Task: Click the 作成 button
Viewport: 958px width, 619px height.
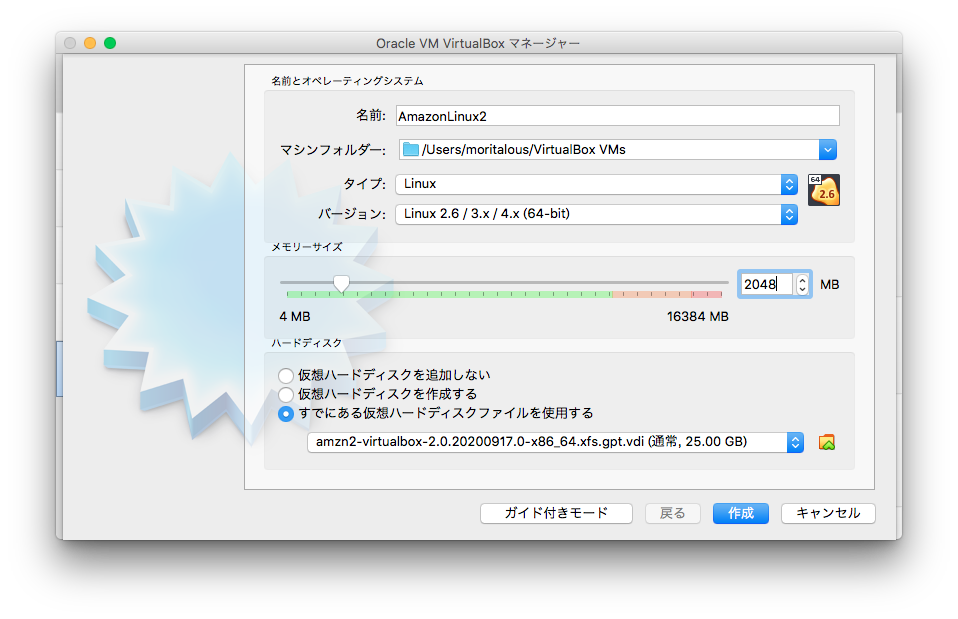Action: point(740,513)
